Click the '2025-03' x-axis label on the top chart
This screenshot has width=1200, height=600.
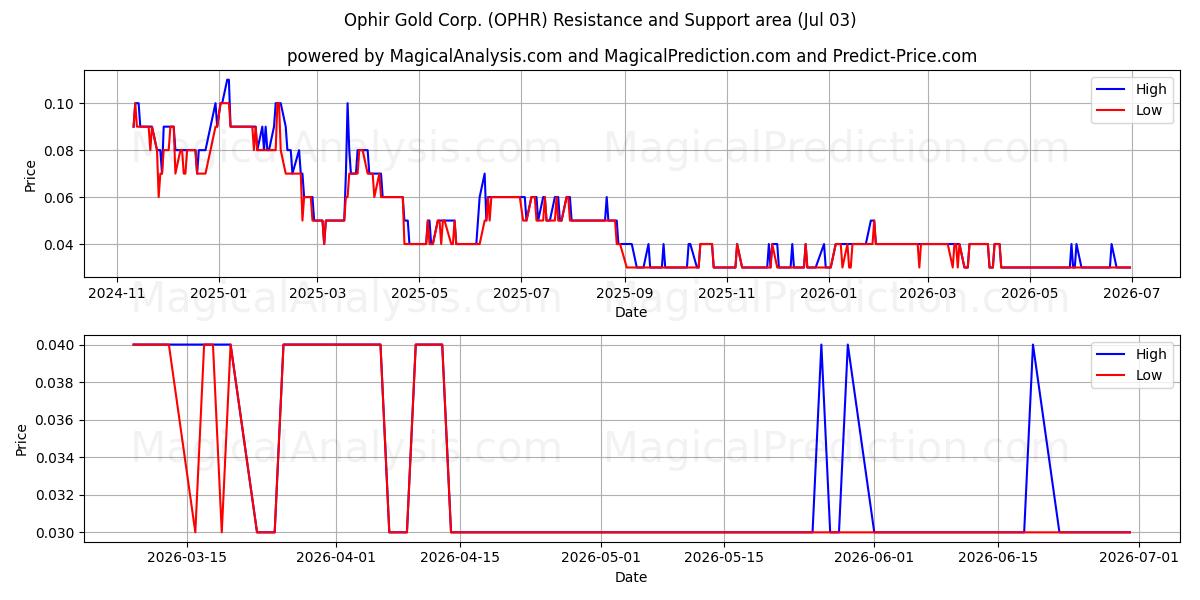coord(316,293)
